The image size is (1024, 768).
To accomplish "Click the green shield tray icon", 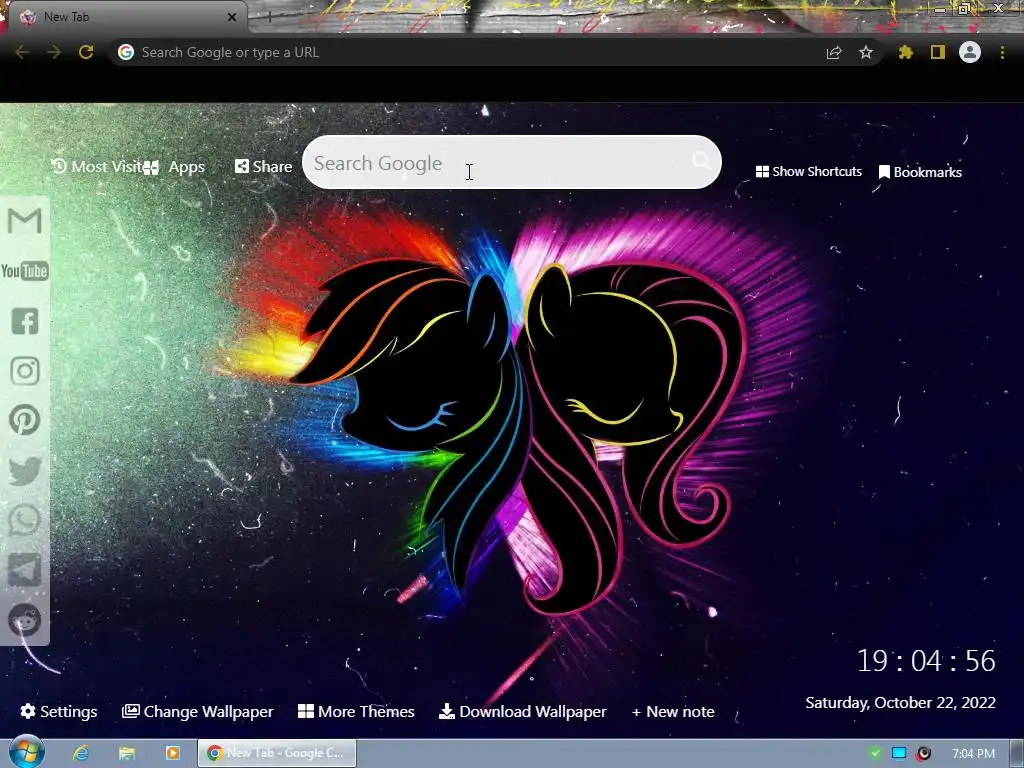I will point(875,753).
